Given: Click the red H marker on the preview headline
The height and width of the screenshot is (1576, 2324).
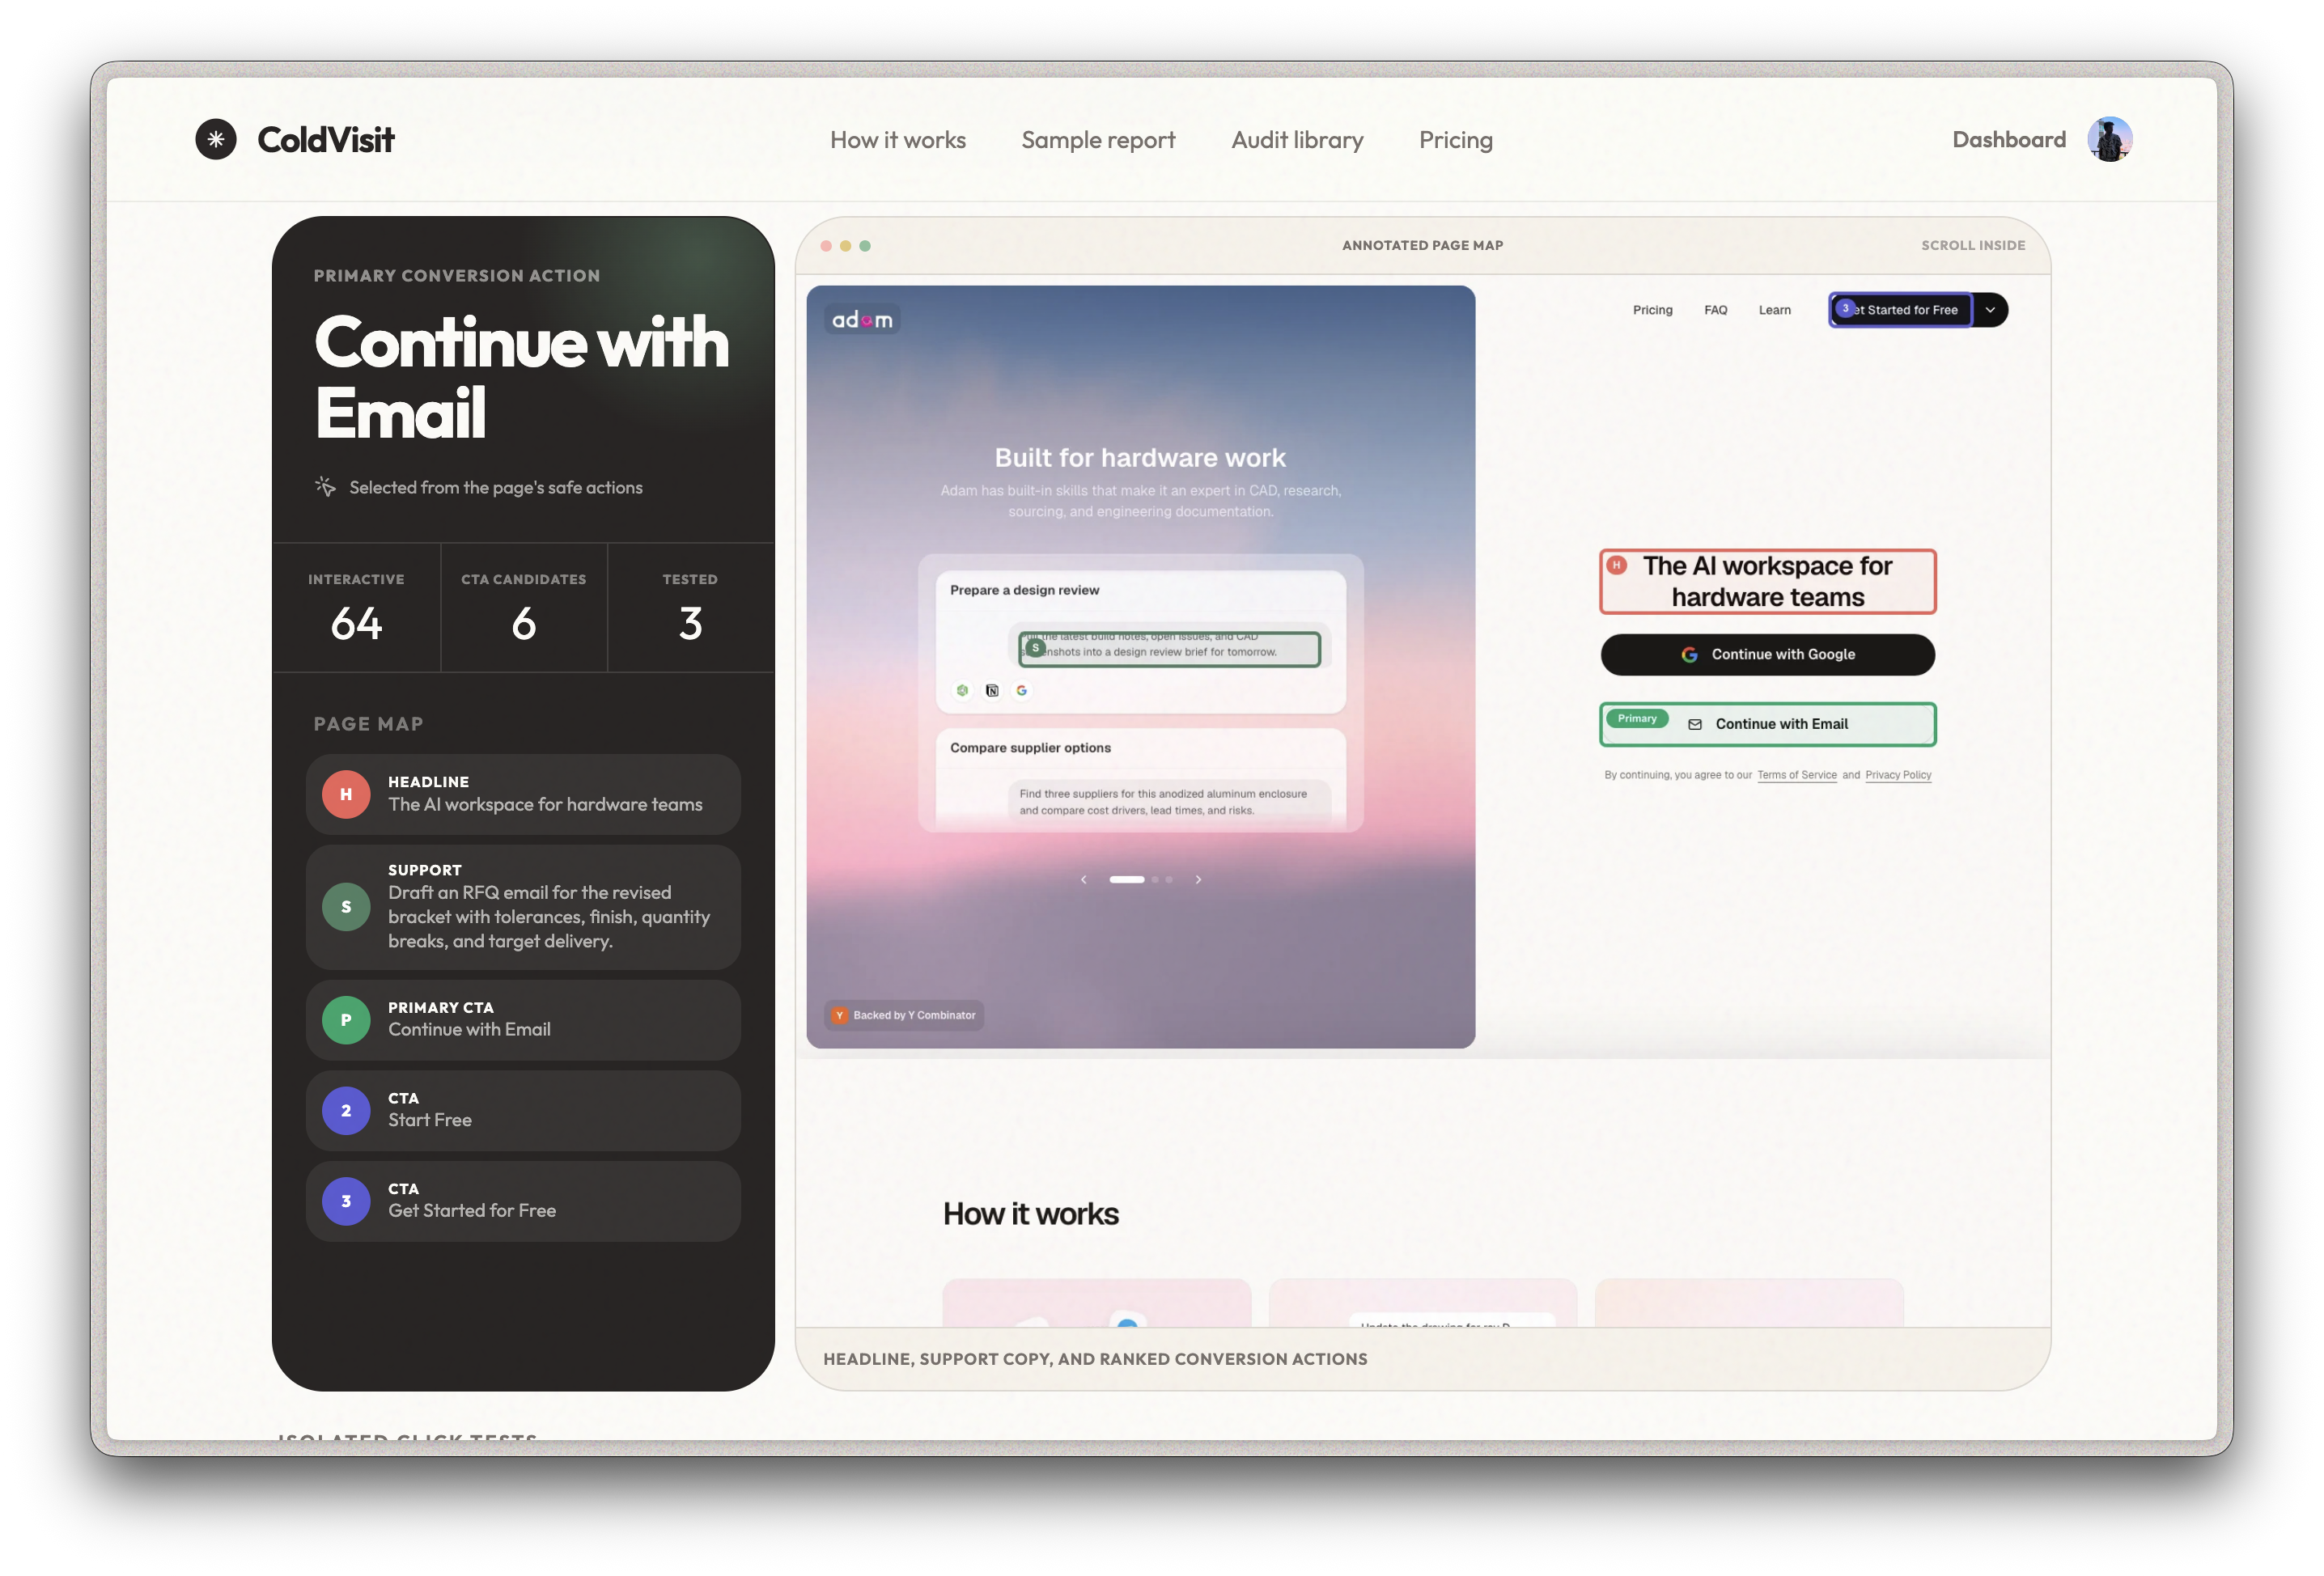Looking at the screenshot, I should coord(1617,565).
